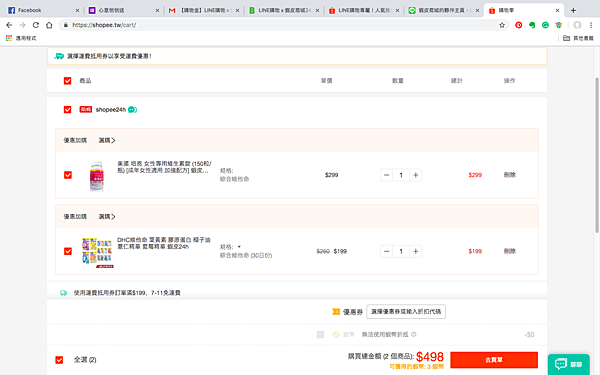Open the green chat widget button
Viewport: 600px width, 375px height.
(568, 364)
